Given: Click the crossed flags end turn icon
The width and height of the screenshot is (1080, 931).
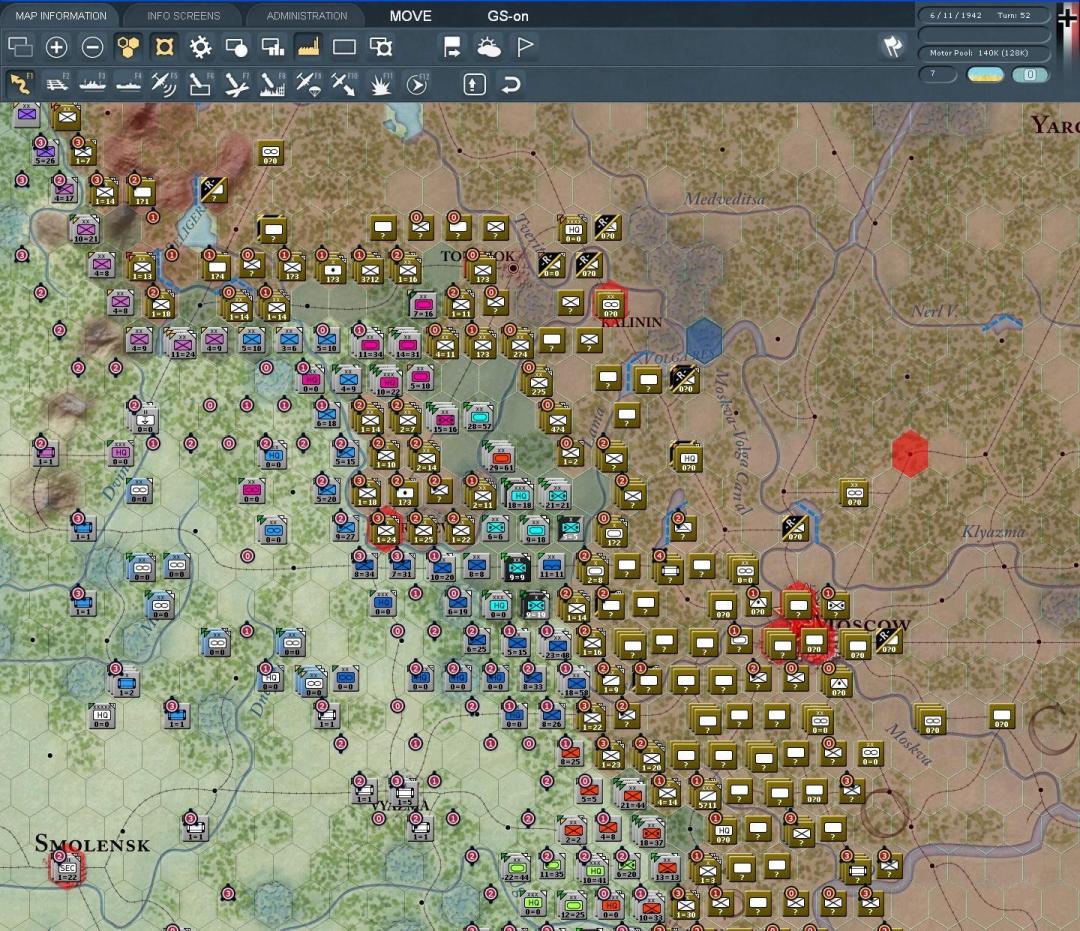Looking at the screenshot, I should 890,46.
